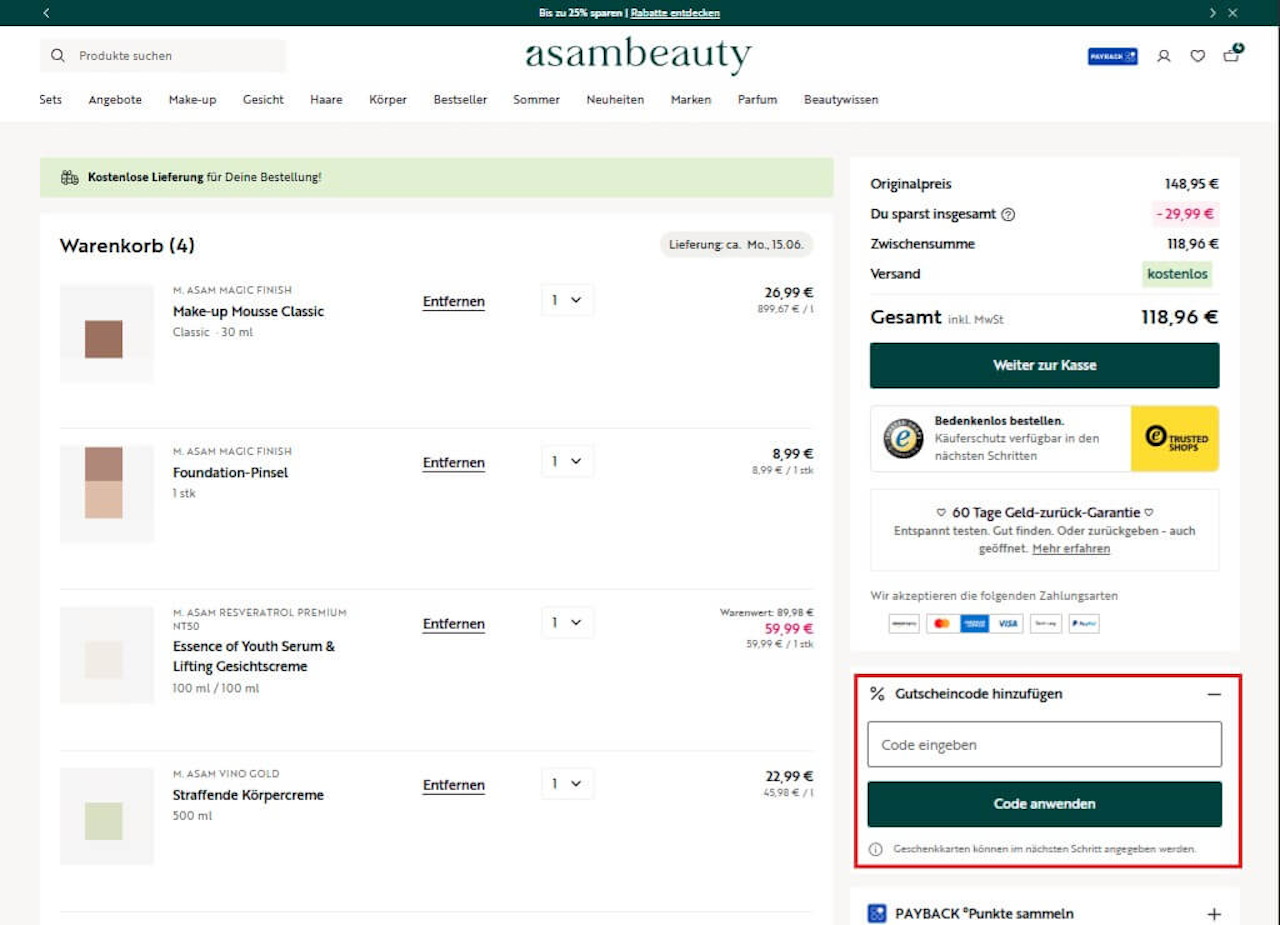This screenshot has height=925, width=1280.
Task: Open Straffende Körpercreme product thumbnail
Action: pyautogui.click(x=106, y=816)
